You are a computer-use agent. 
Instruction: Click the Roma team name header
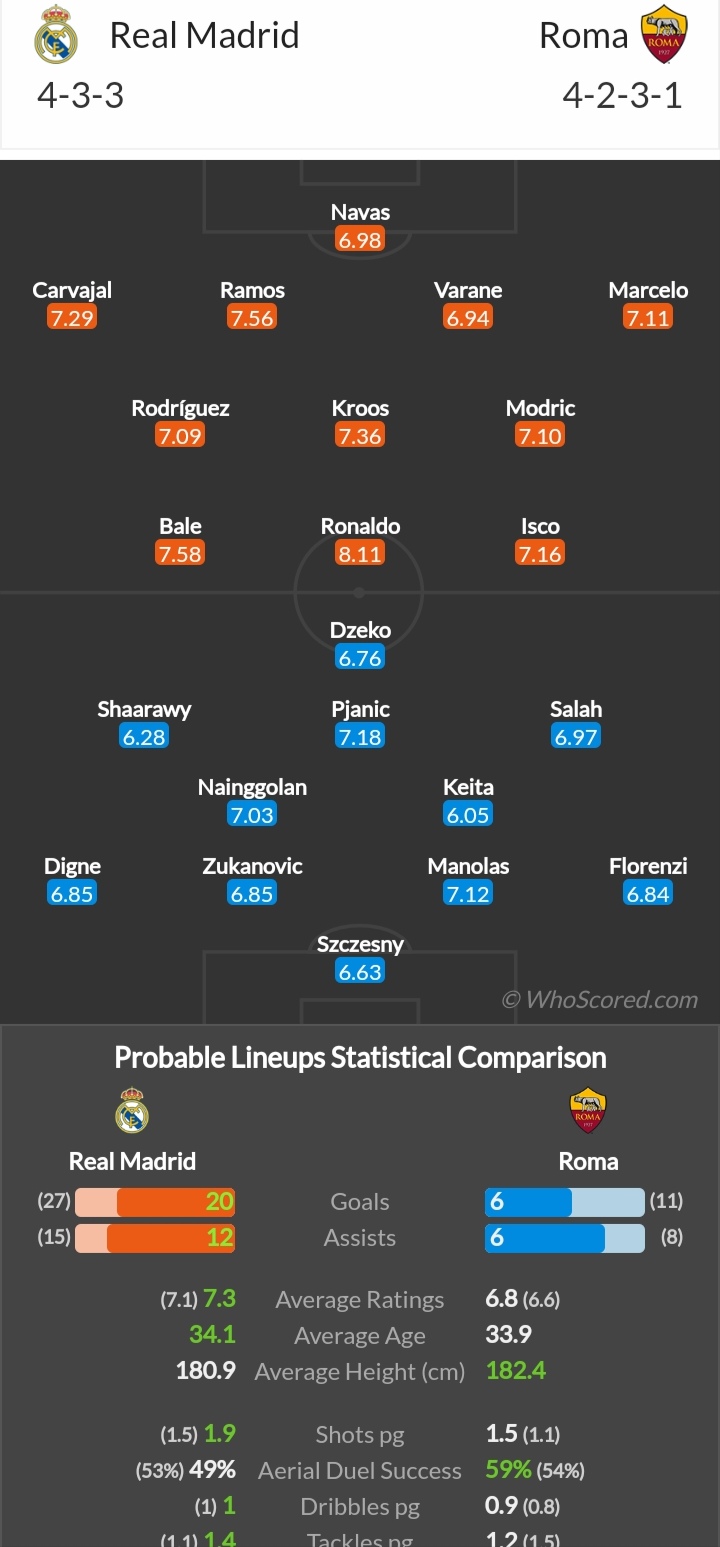coord(583,35)
